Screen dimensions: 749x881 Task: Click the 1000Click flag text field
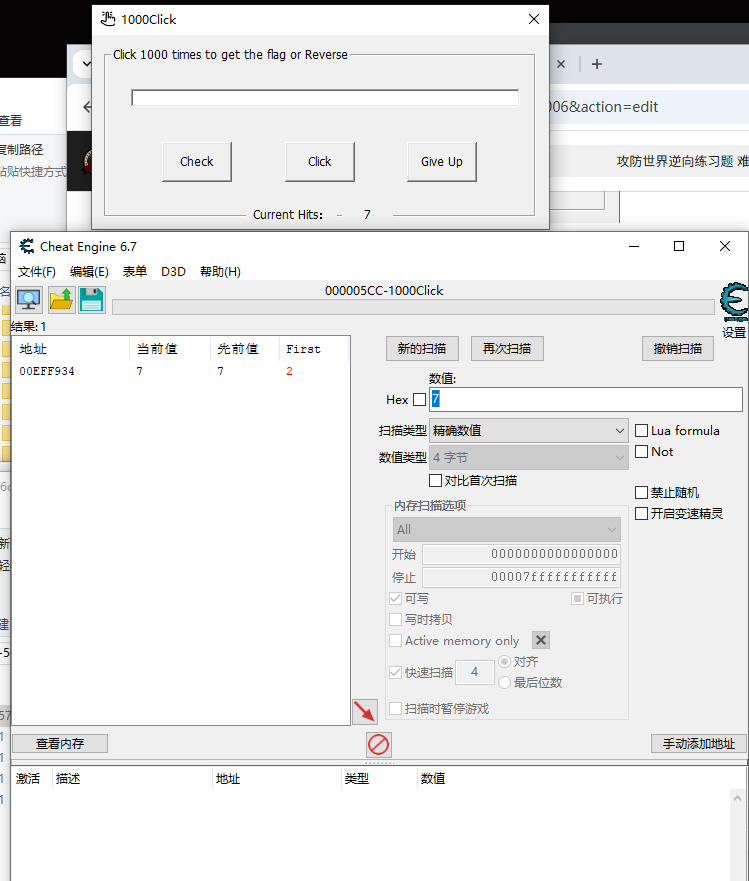(x=325, y=98)
